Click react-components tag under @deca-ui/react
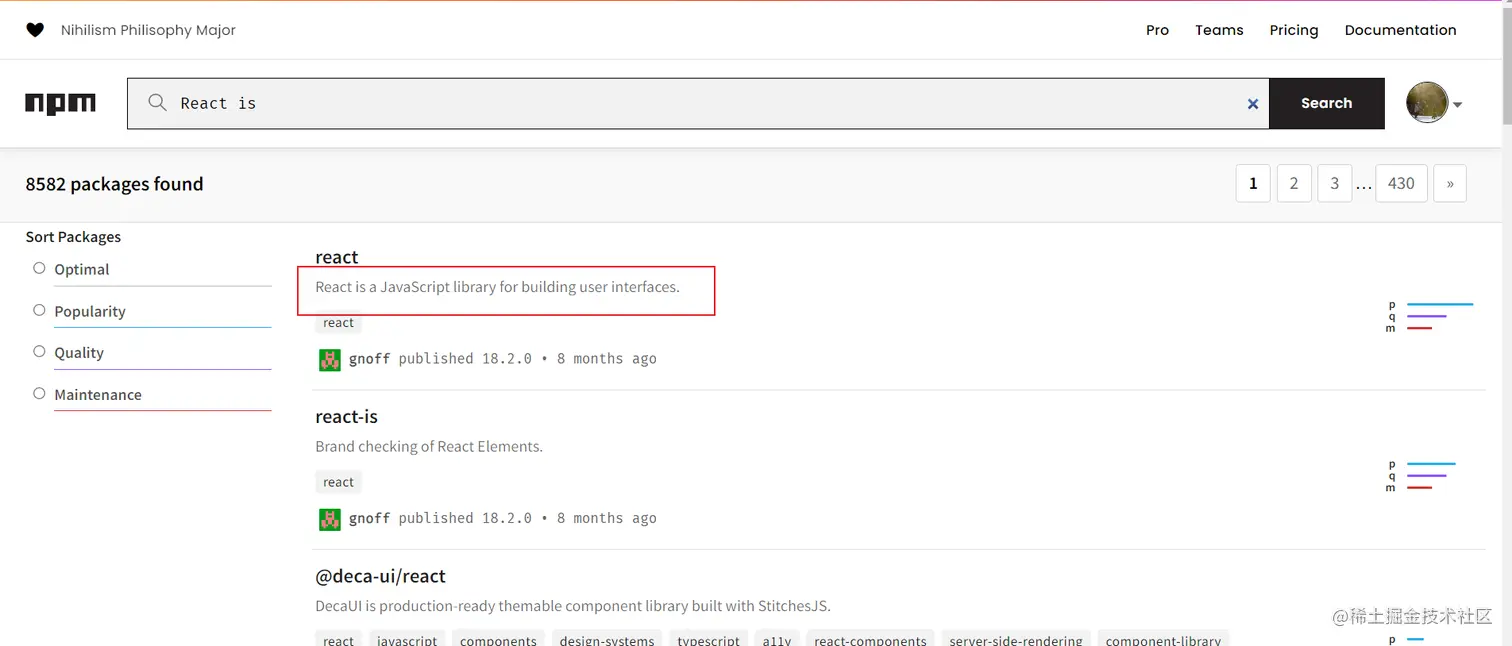The width and height of the screenshot is (1512, 646). coord(870,640)
